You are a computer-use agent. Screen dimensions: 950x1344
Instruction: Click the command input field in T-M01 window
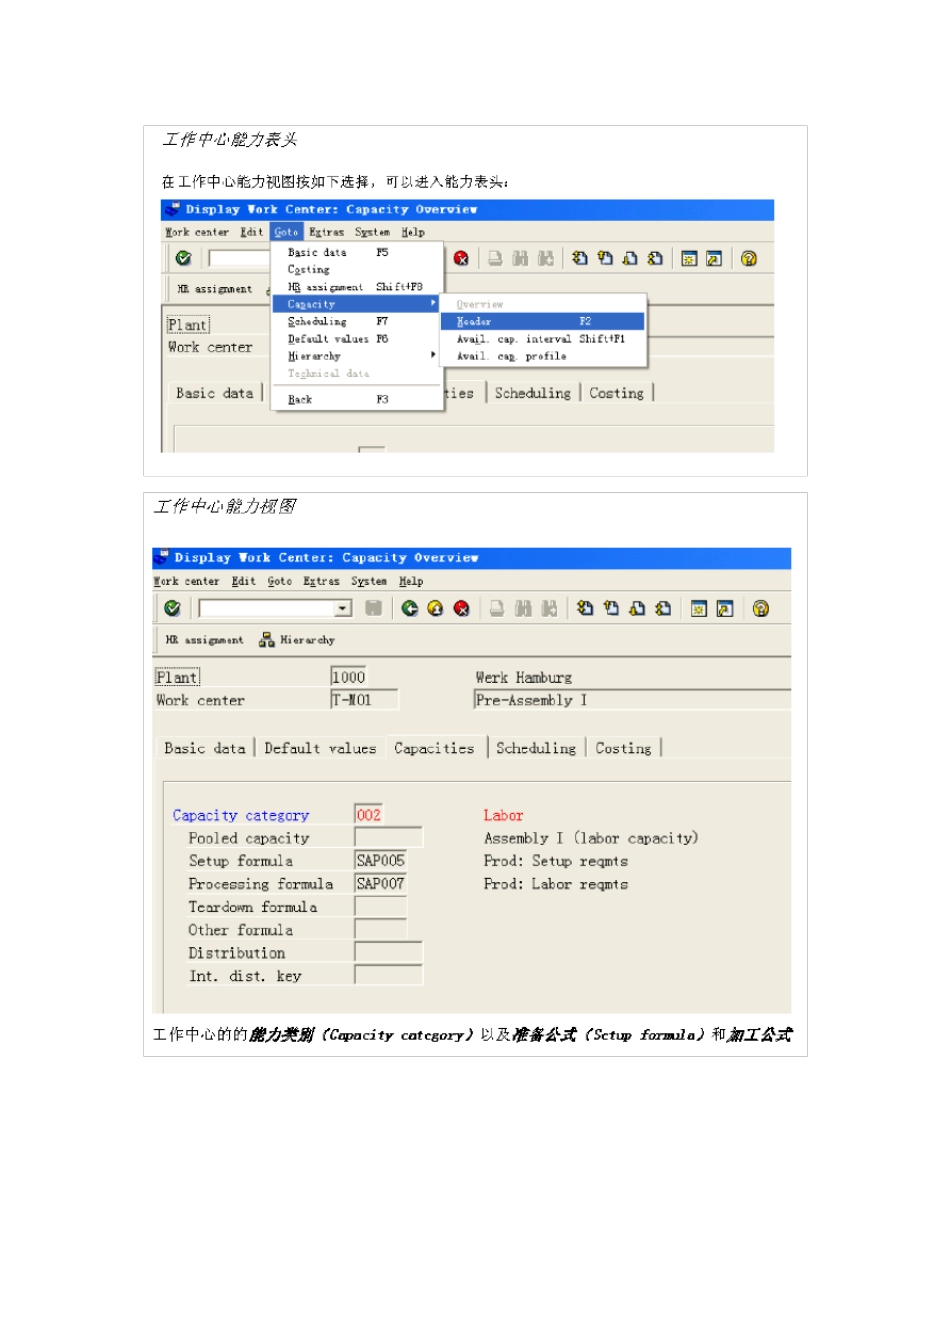coord(267,608)
